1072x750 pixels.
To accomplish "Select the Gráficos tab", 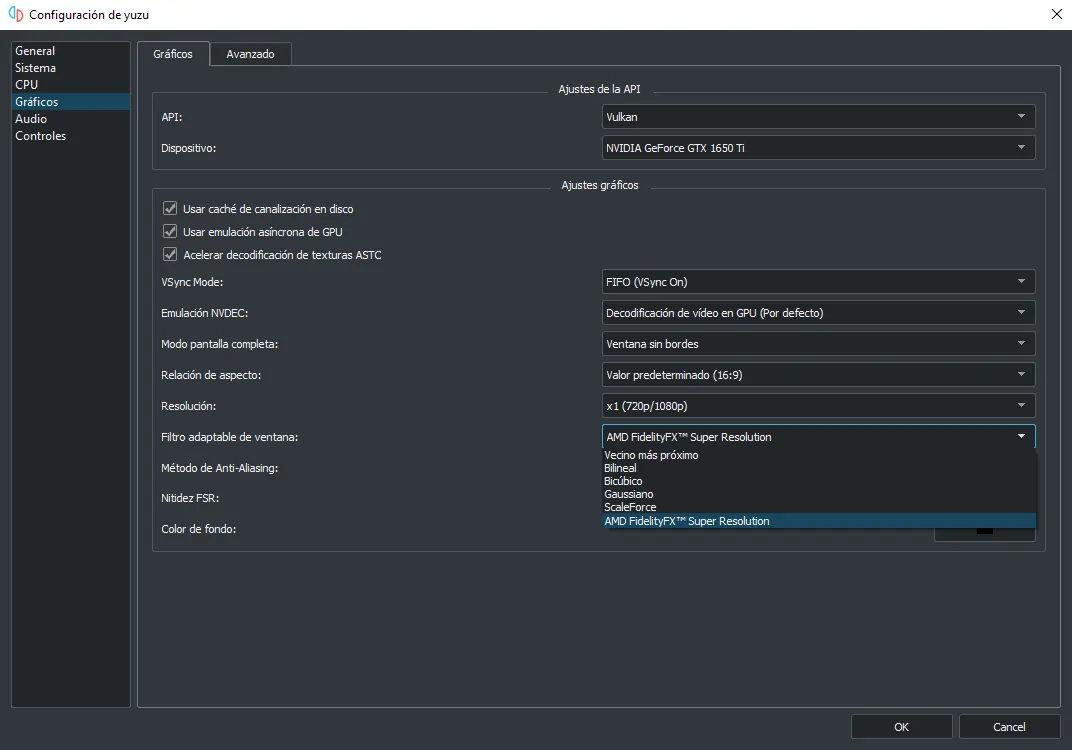I will (x=173, y=54).
